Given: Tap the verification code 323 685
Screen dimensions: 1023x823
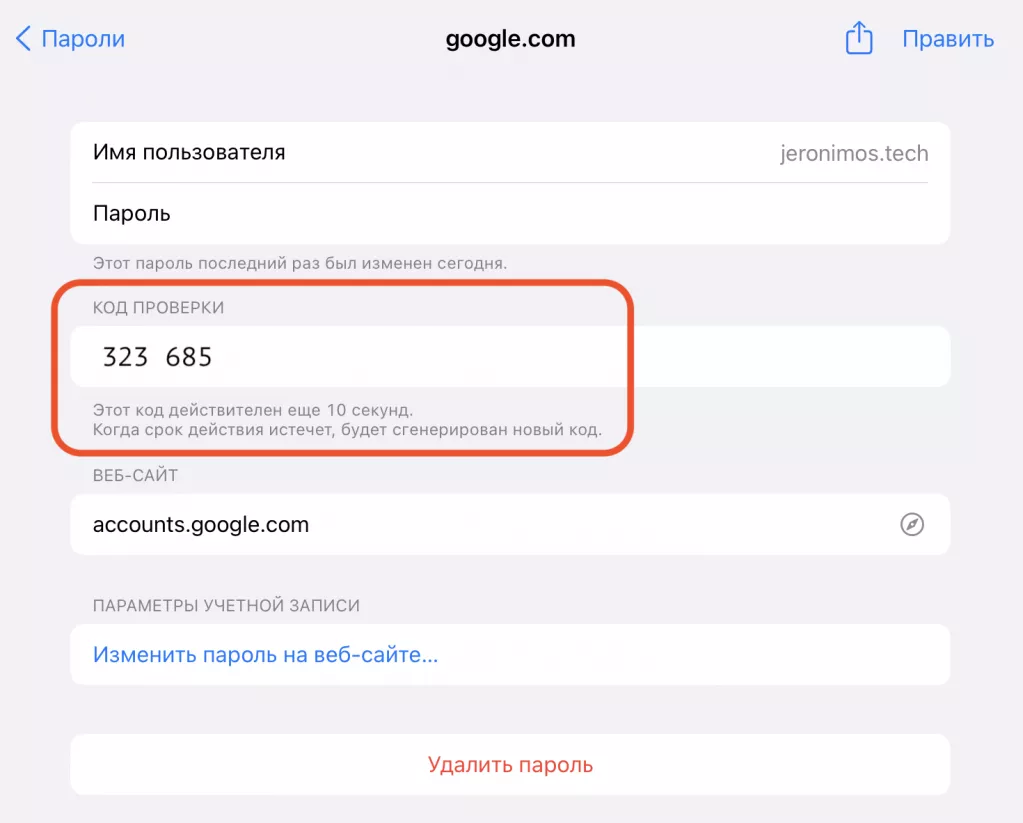Looking at the screenshot, I should point(158,357).
